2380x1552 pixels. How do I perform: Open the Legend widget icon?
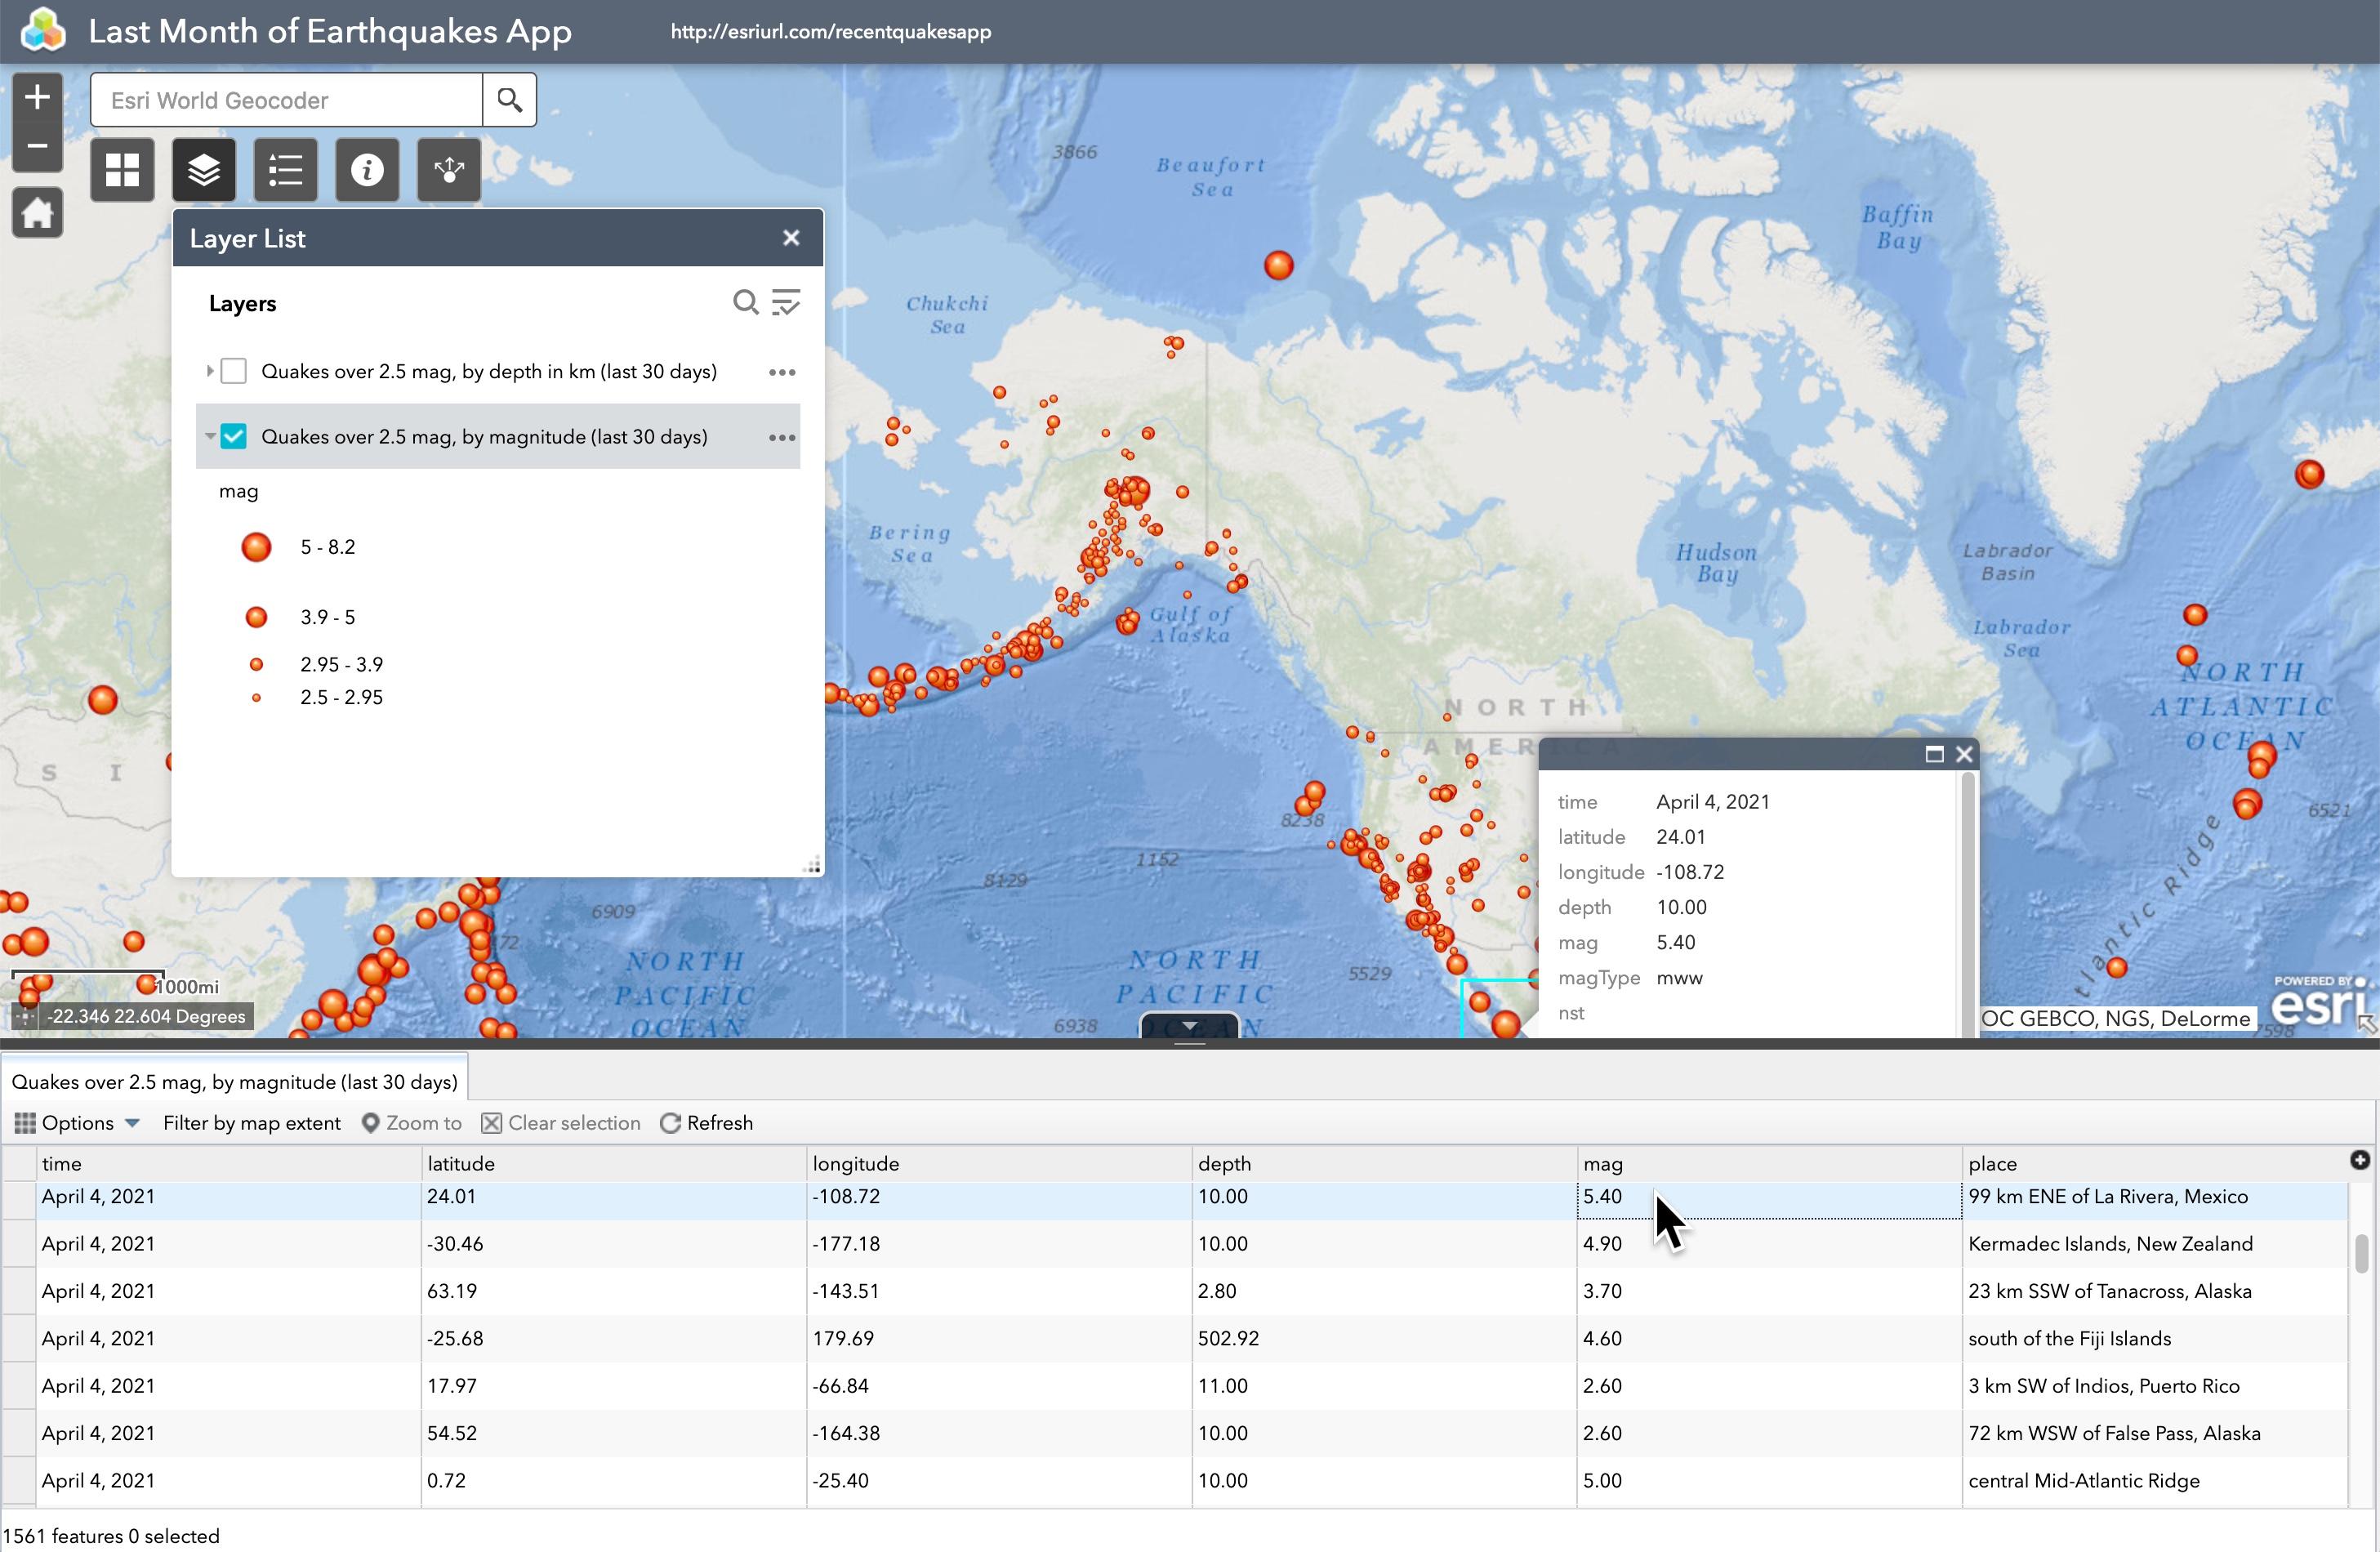pos(285,170)
